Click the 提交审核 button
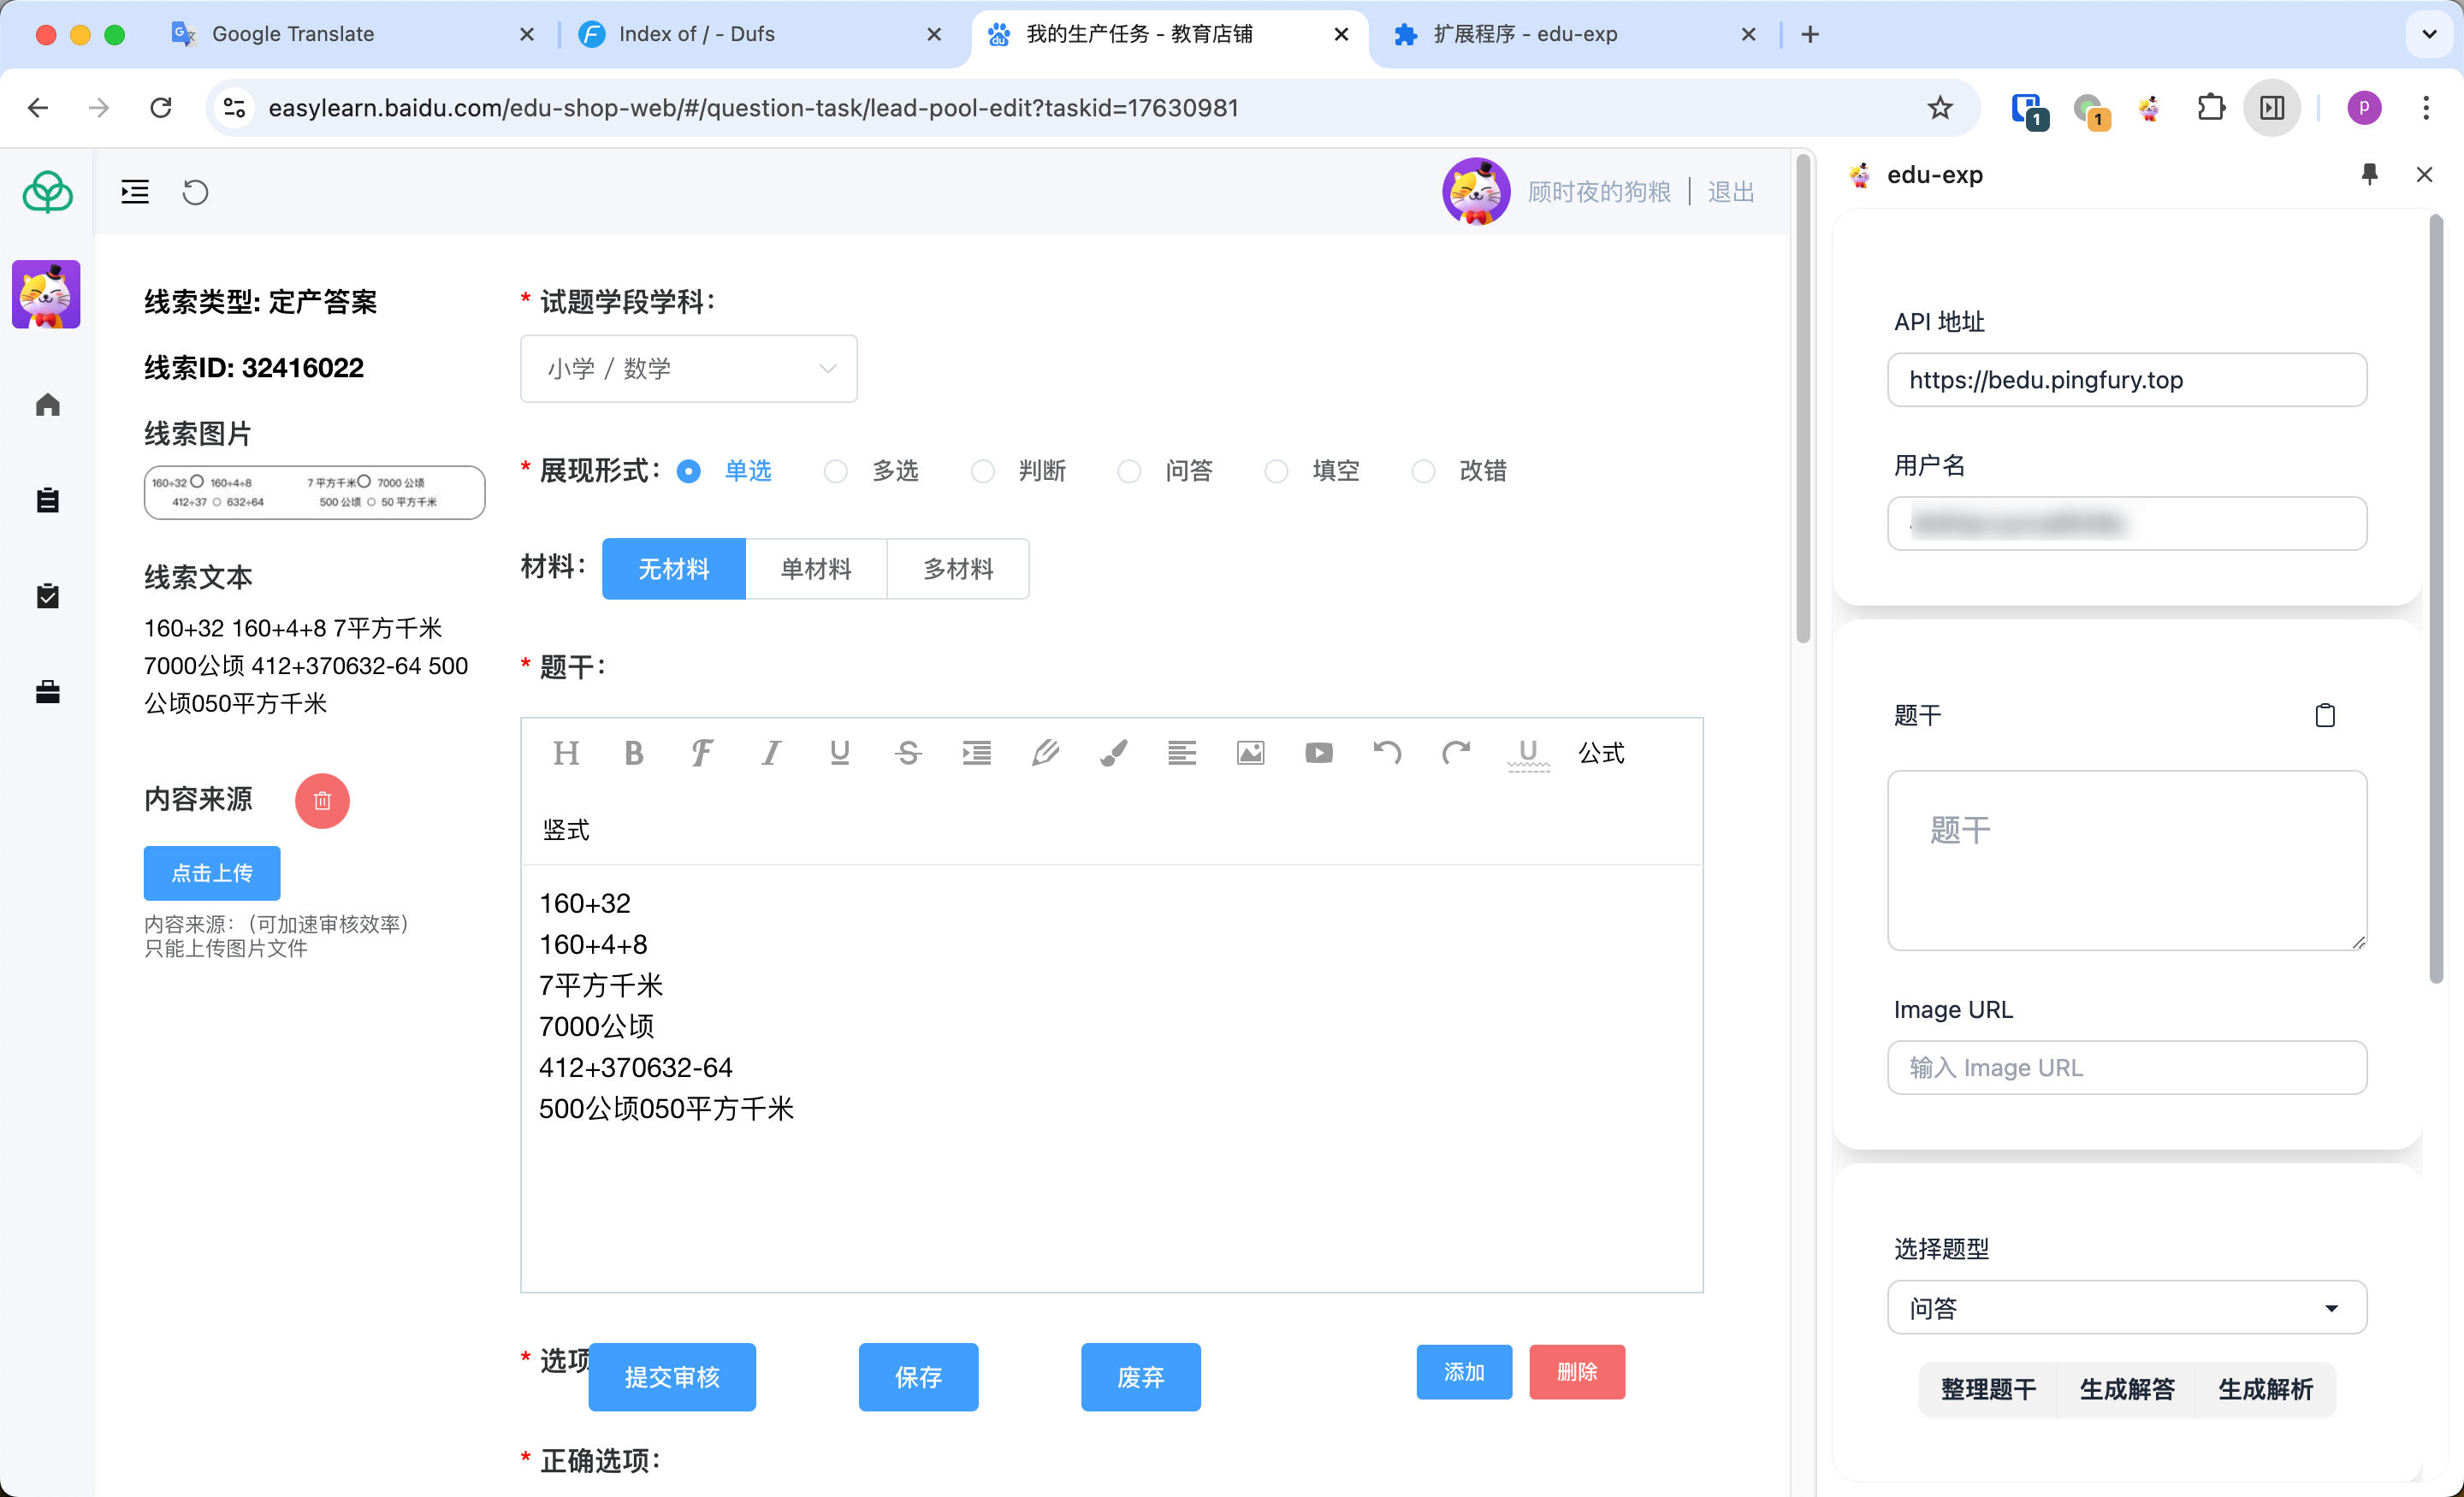The height and width of the screenshot is (1497, 2464). (672, 1377)
